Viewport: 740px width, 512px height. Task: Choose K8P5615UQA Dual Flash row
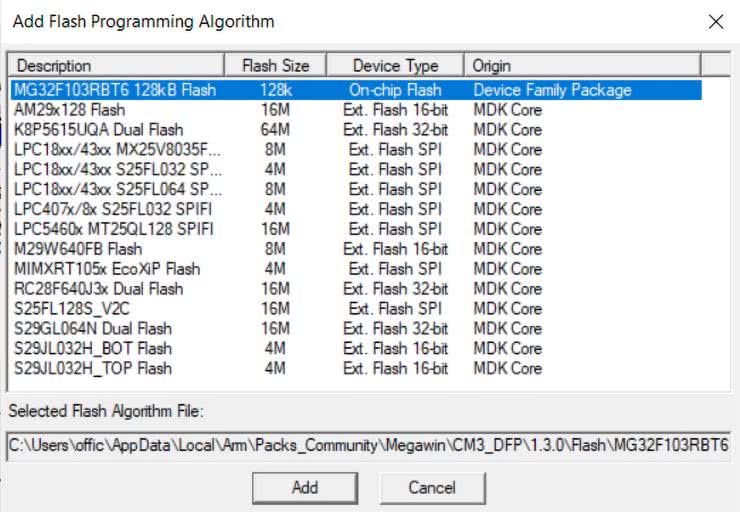98,130
